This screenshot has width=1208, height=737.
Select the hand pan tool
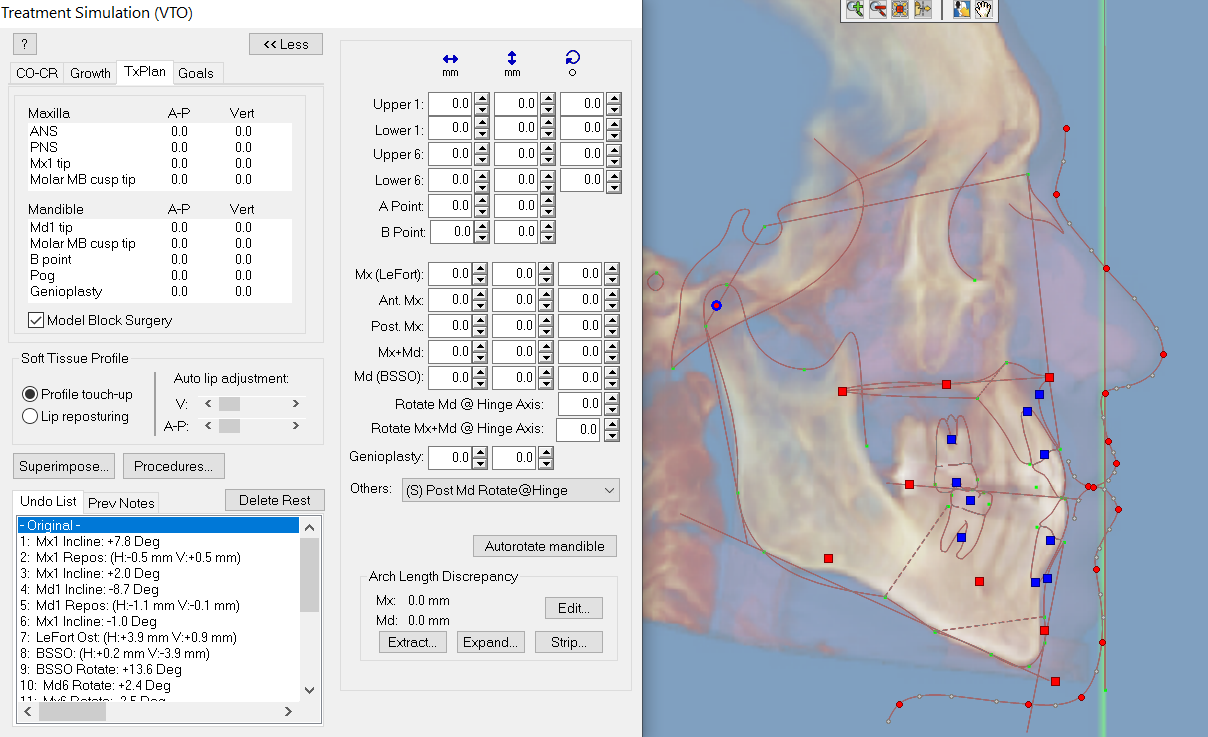pos(984,9)
